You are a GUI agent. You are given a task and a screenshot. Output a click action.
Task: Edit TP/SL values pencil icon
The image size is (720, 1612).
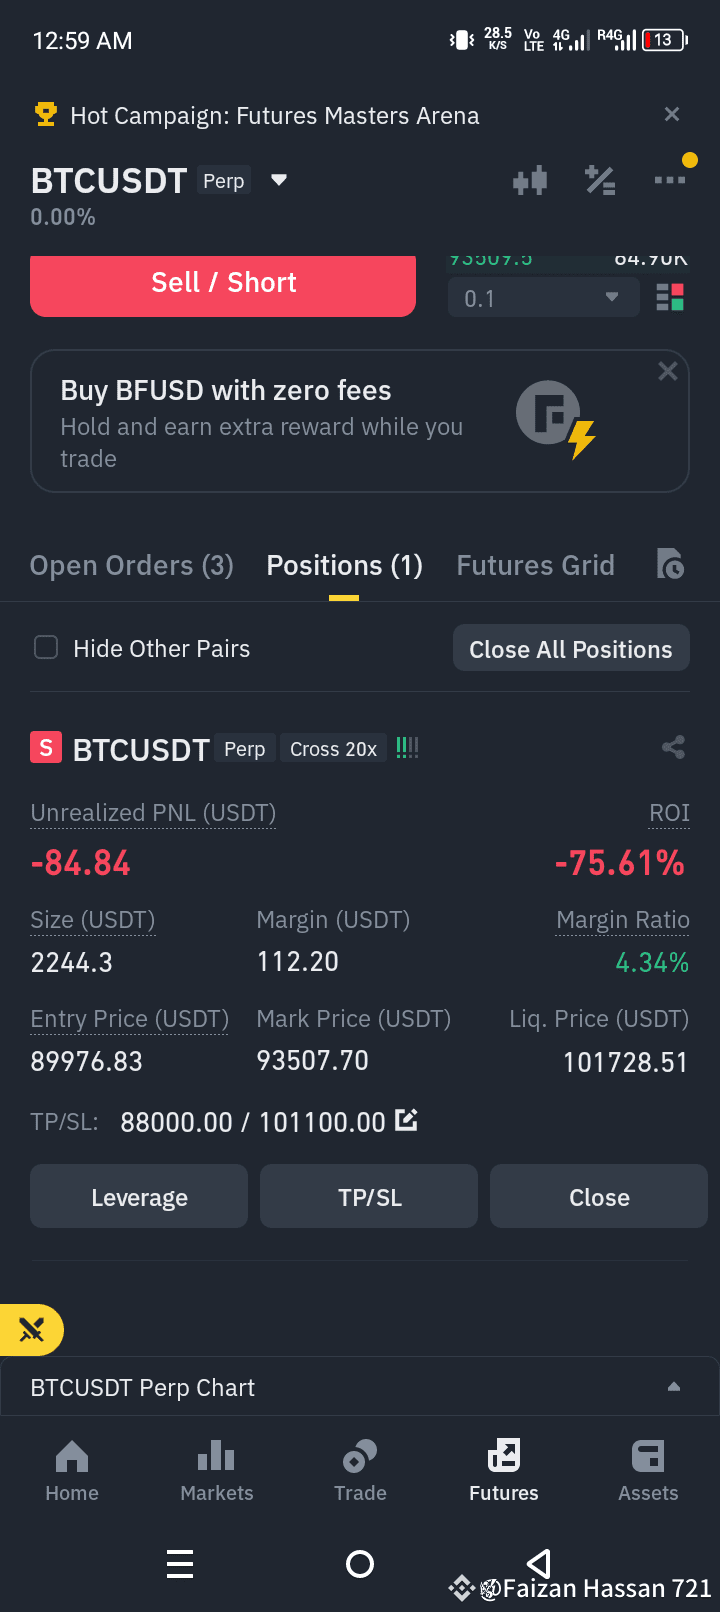pos(406,1120)
